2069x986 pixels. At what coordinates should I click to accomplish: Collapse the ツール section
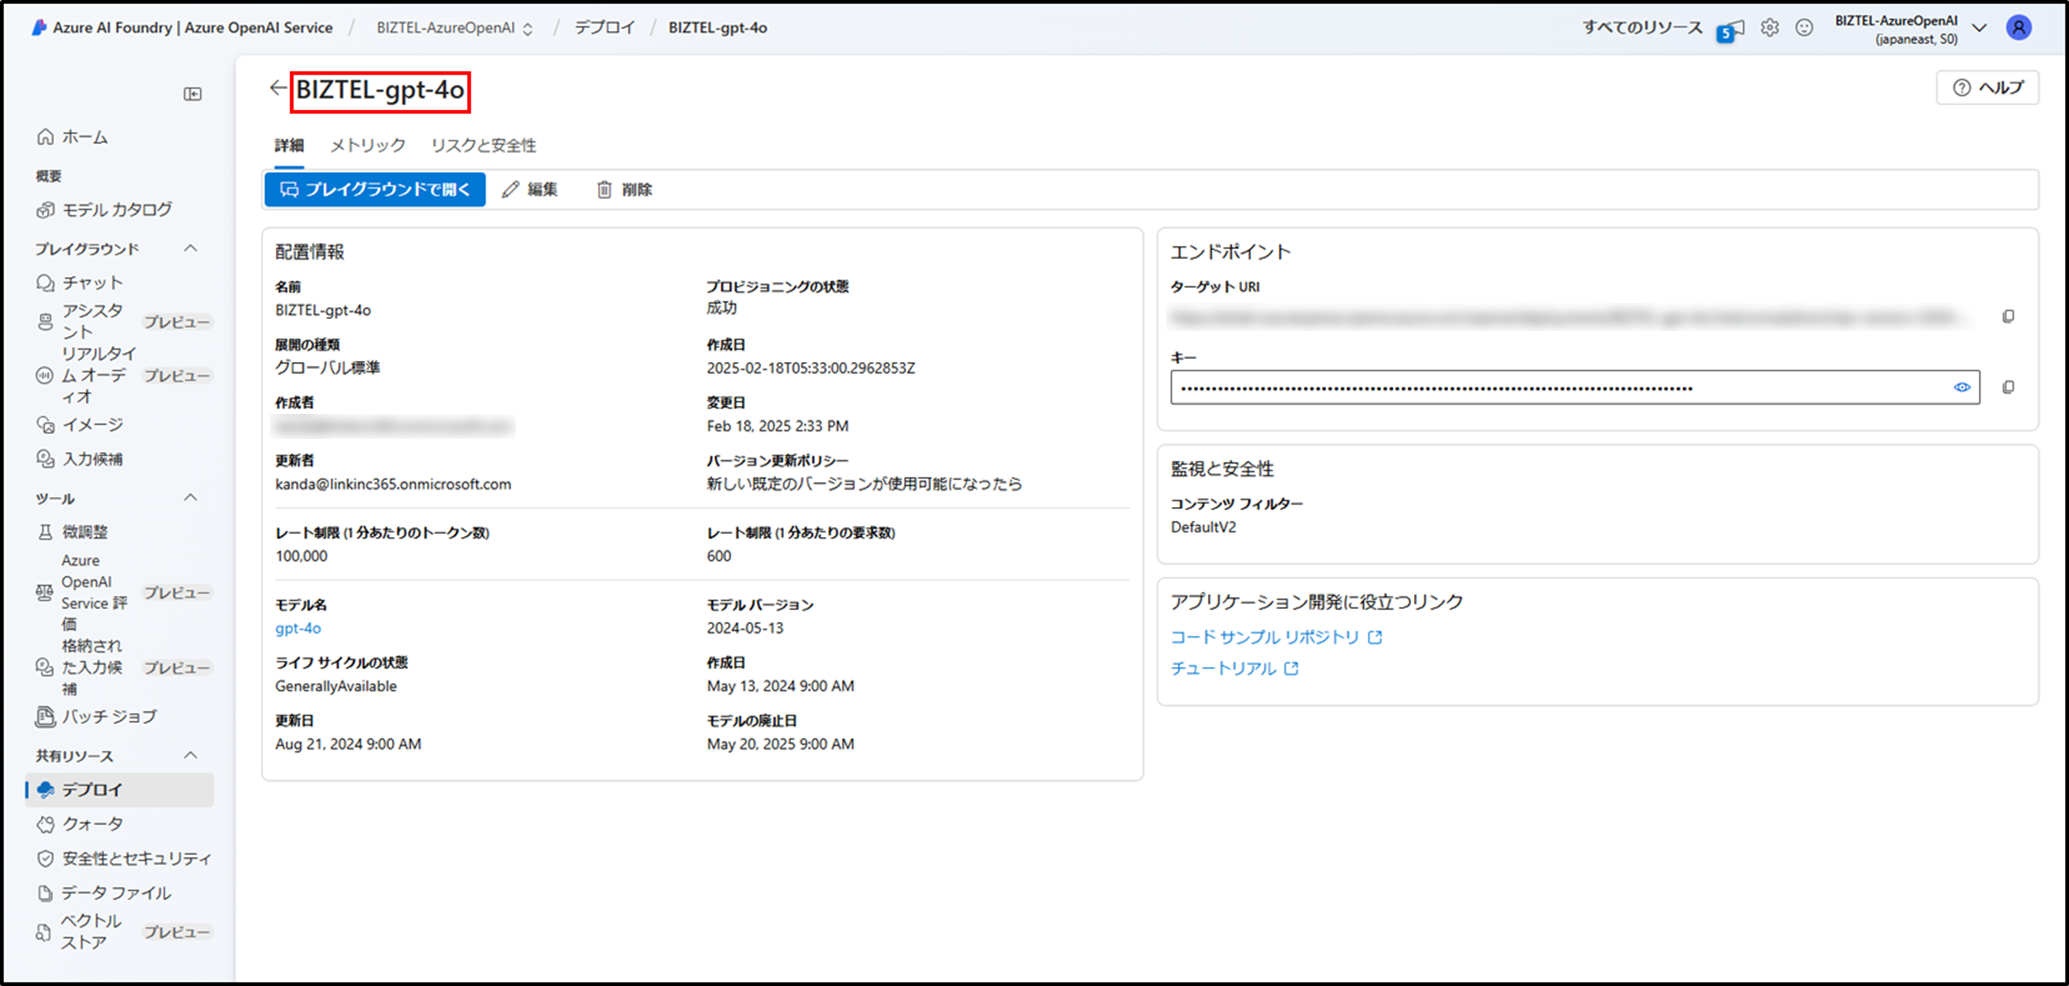click(x=190, y=498)
